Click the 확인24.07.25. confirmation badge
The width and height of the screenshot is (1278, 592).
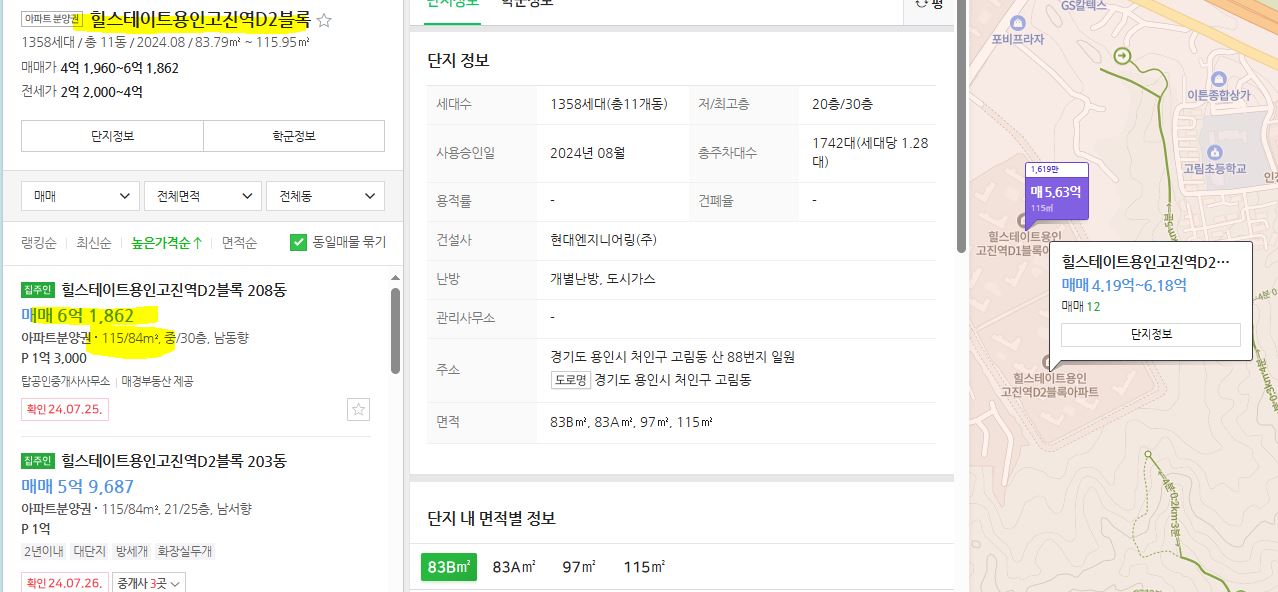pos(65,409)
